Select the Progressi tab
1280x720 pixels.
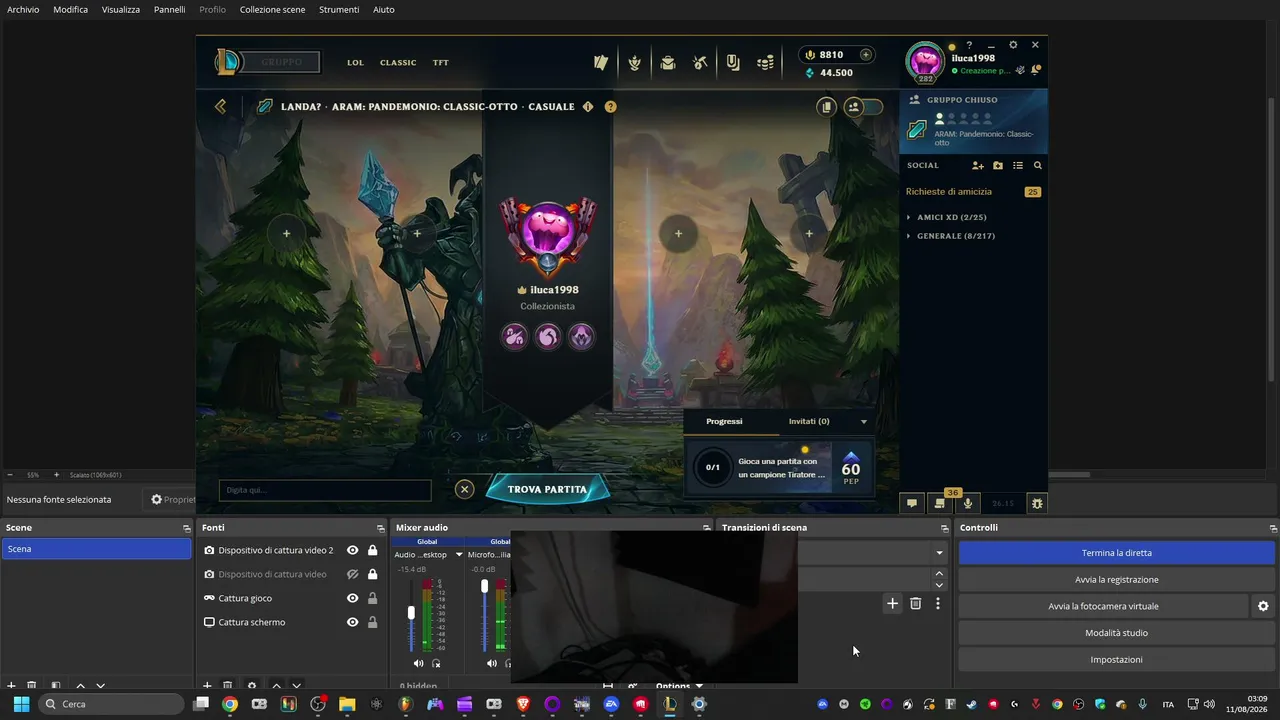(724, 421)
